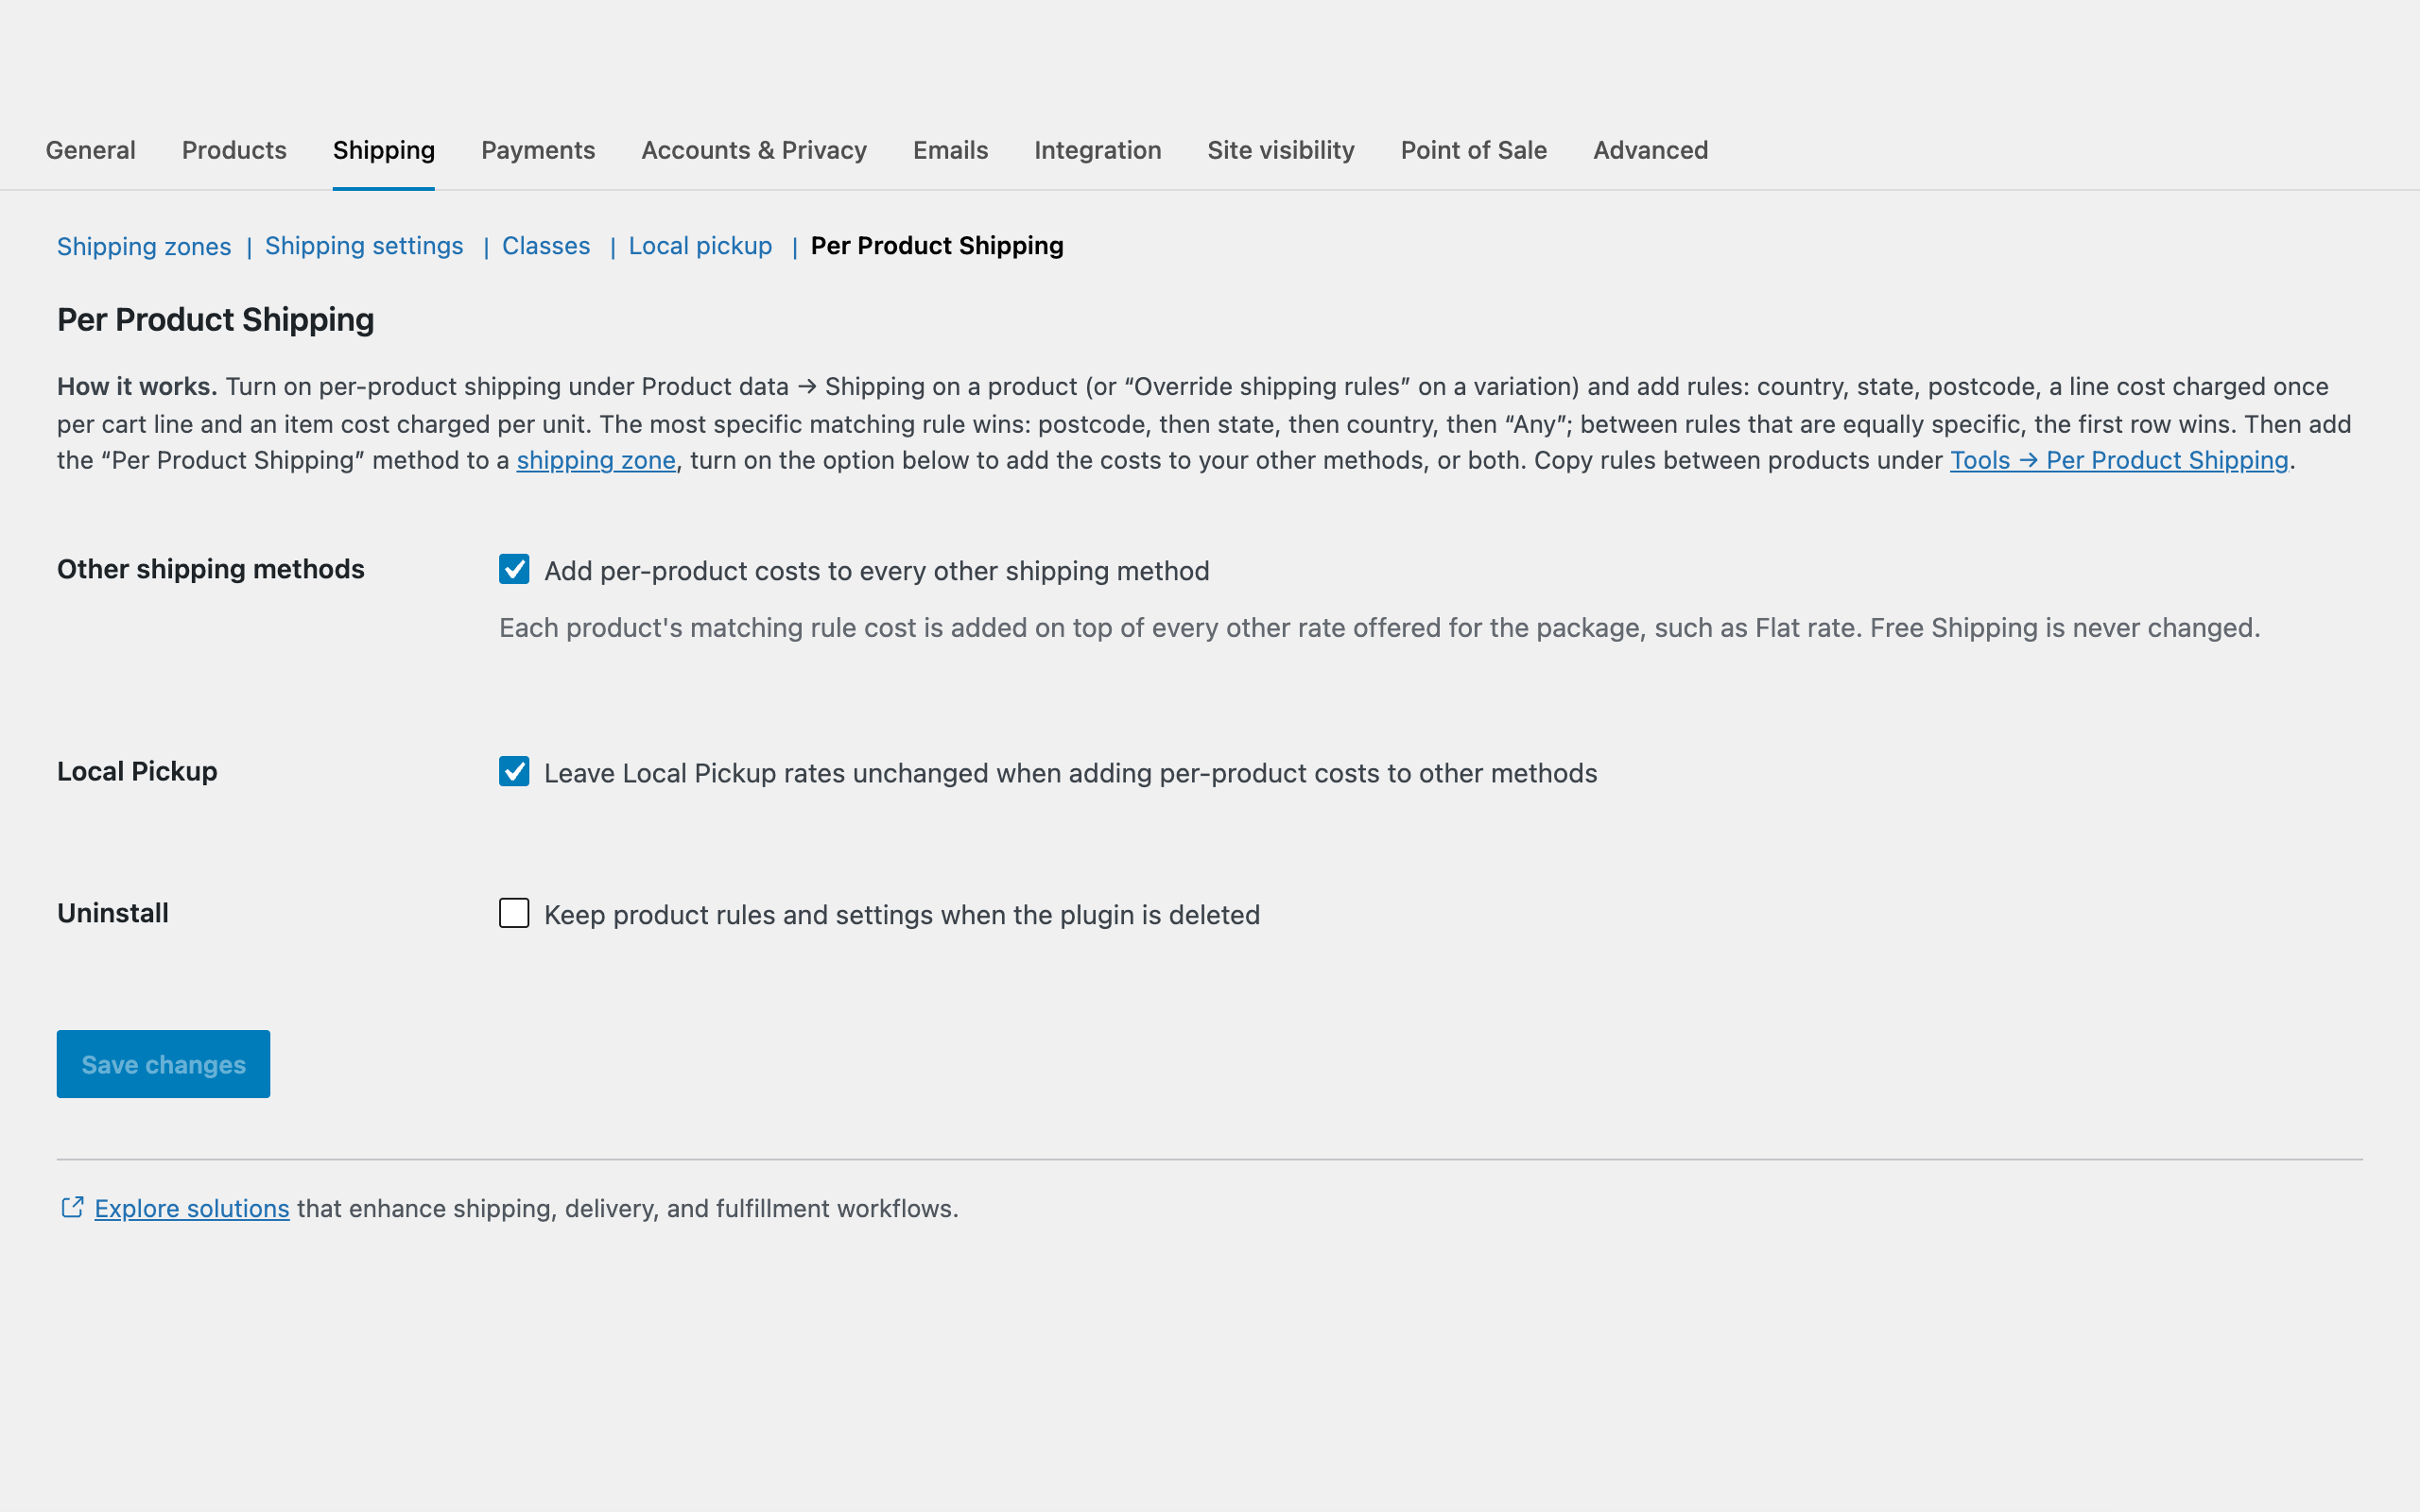Open Tools → Per Product Shipping link
The image size is (2420, 1512).
[2119, 460]
